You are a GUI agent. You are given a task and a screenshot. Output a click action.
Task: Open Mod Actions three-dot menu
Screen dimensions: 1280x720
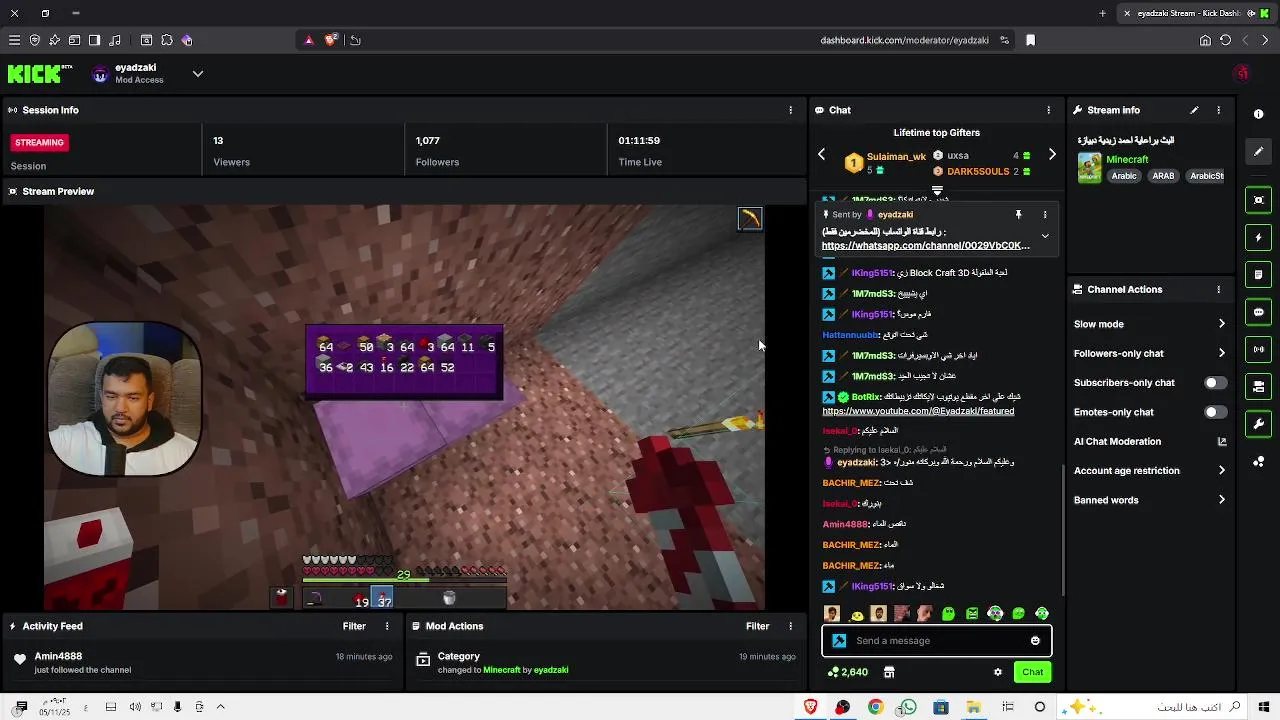click(791, 626)
